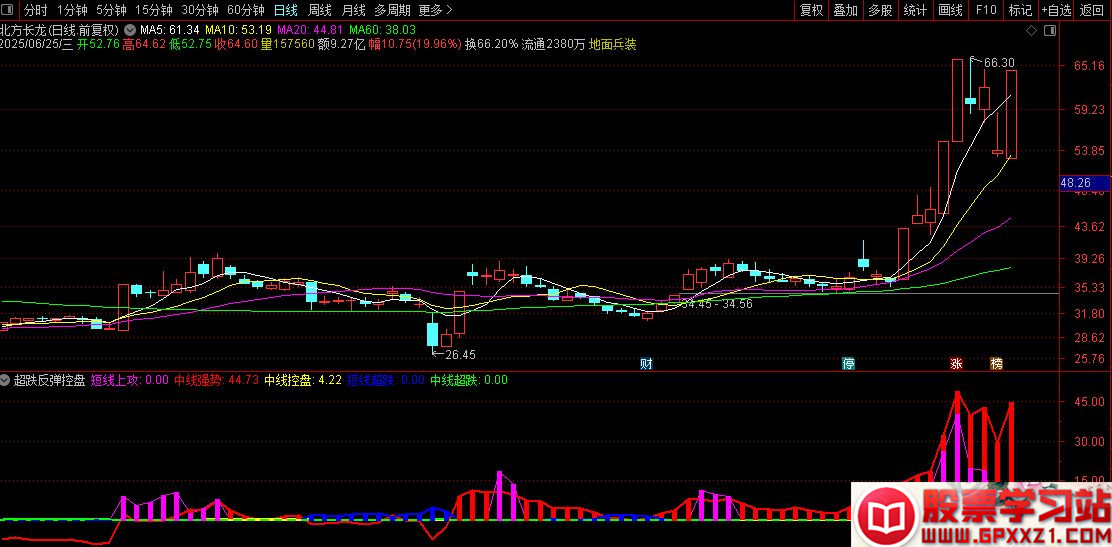The width and height of the screenshot is (1112, 547).
Task: Switch to 1分钟 period
Action: (72, 10)
